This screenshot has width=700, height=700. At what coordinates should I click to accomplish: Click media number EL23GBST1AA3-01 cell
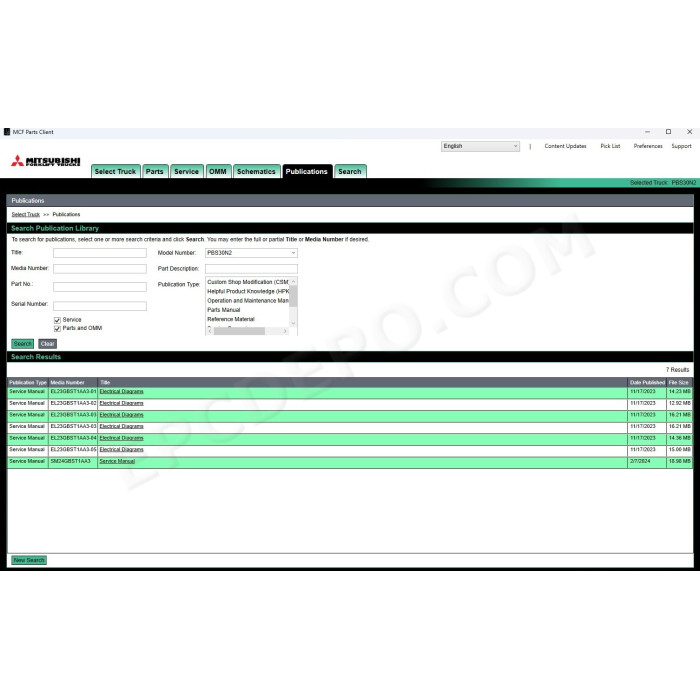tap(73, 392)
